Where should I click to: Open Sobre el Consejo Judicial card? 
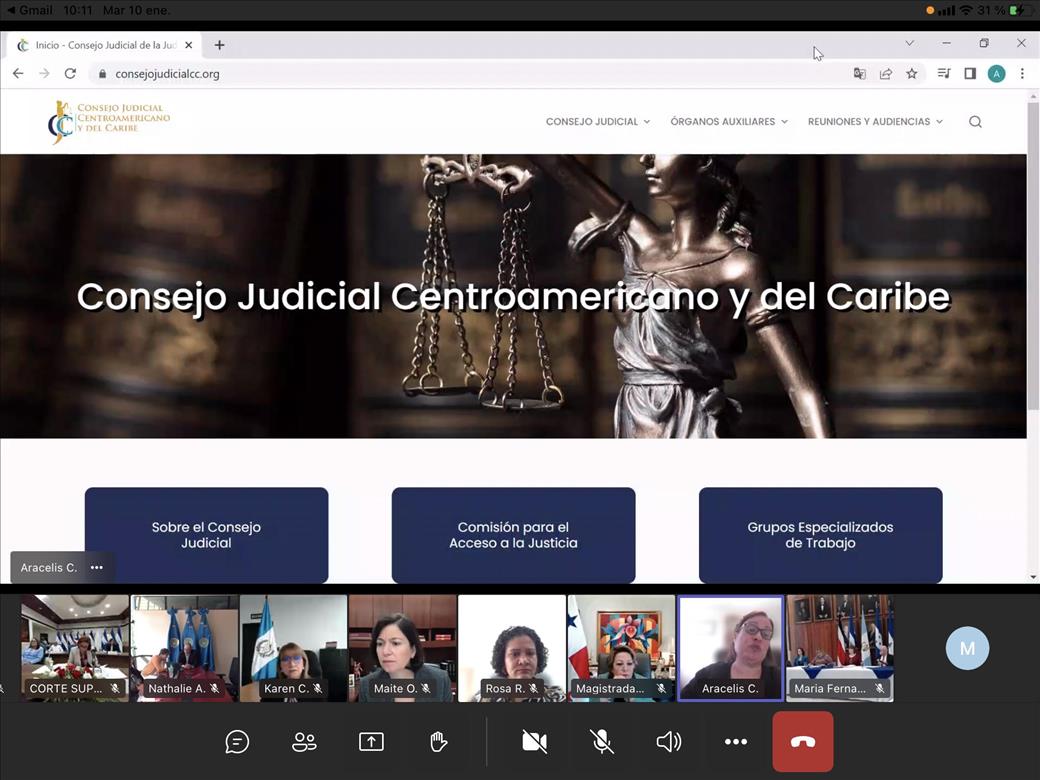tap(206, 535)
